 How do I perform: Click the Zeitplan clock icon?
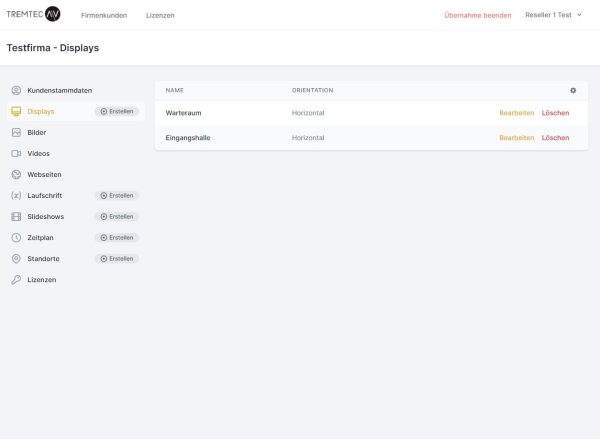pos(16,237)
